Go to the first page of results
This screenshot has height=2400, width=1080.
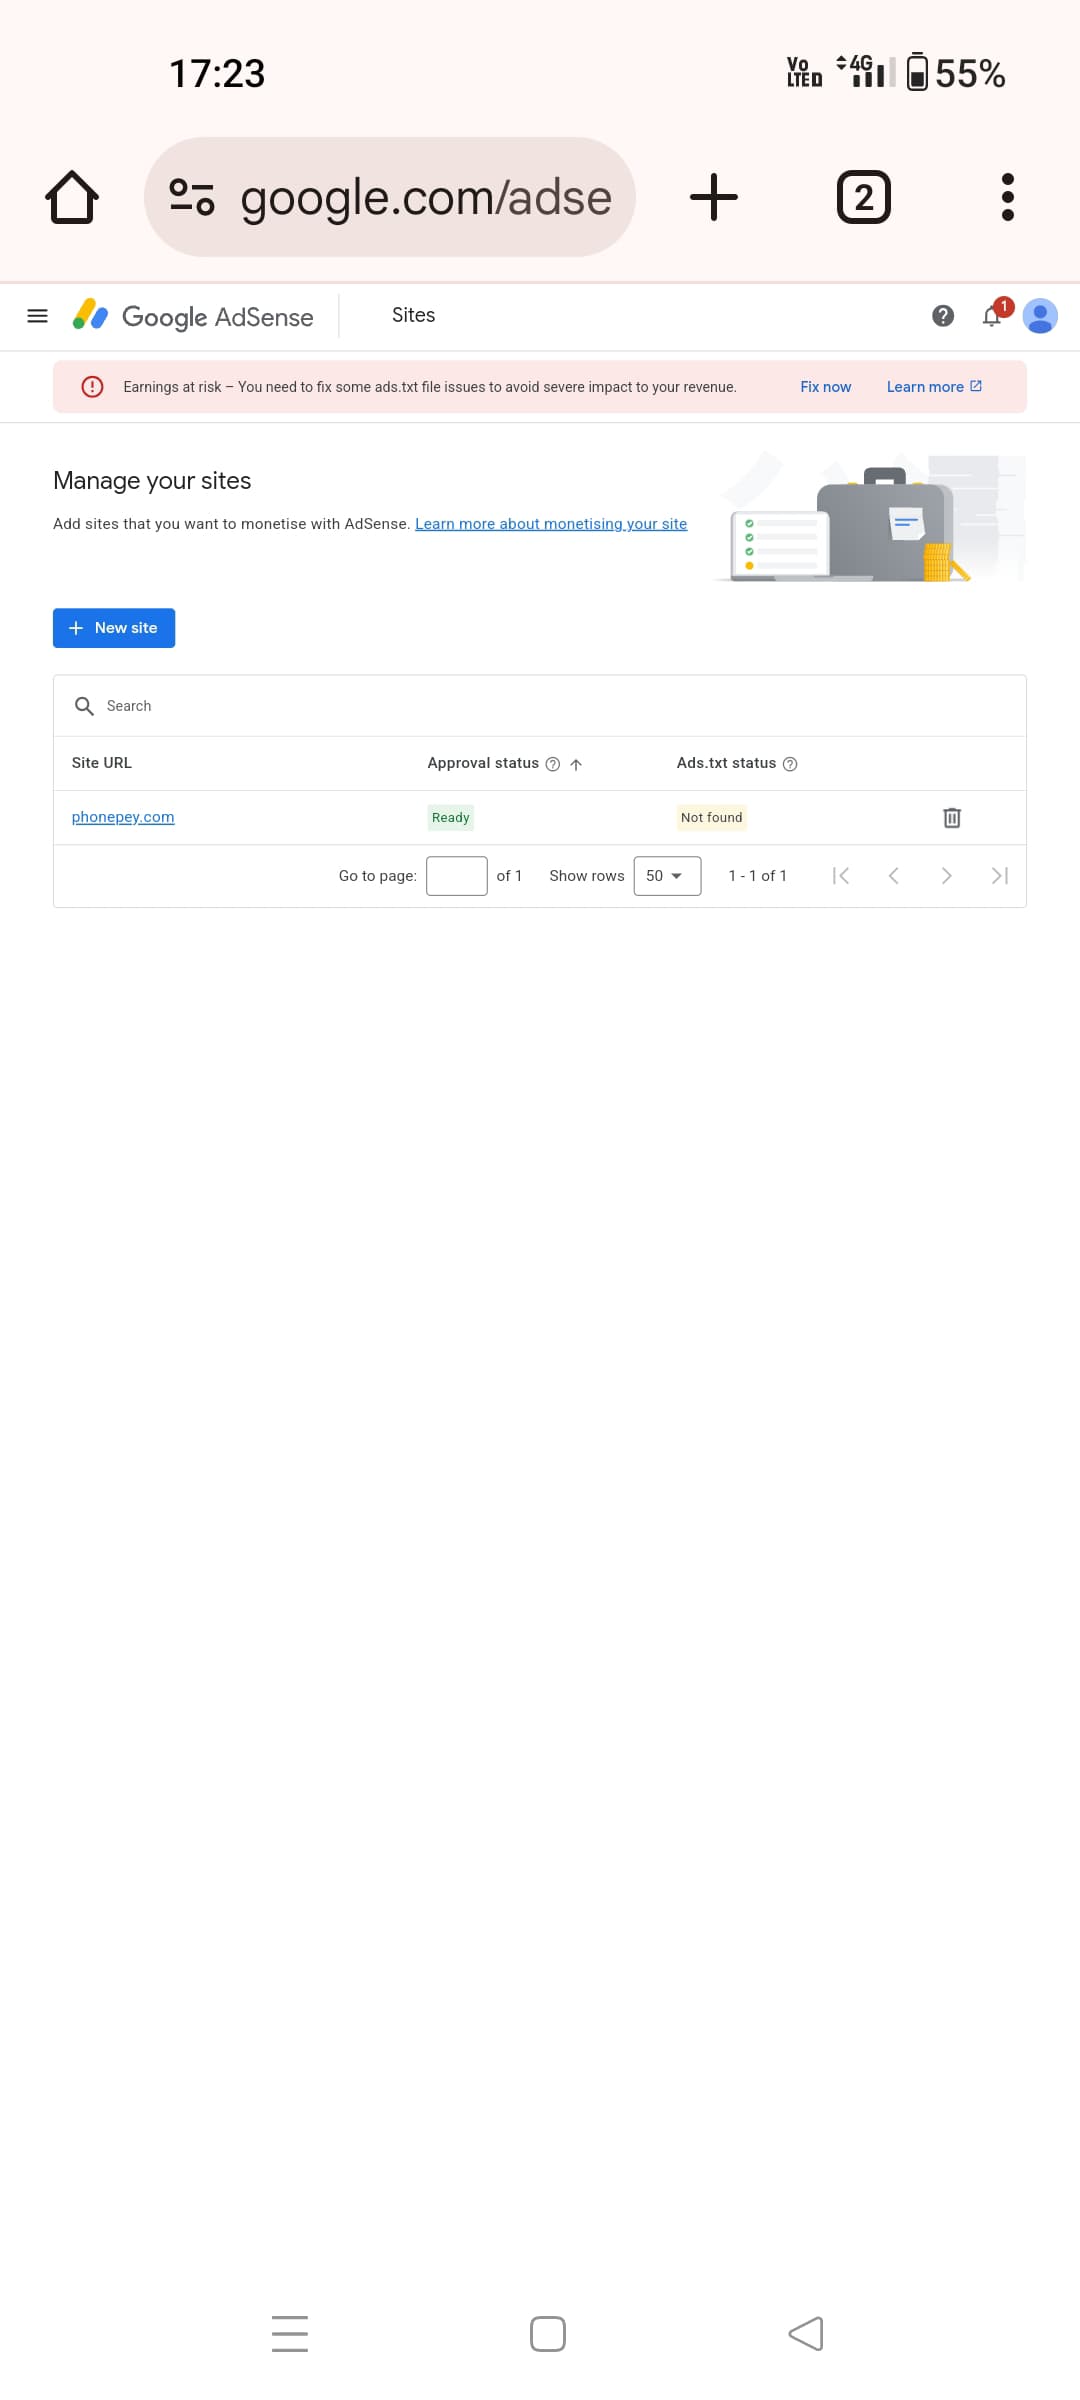(841, 876)
